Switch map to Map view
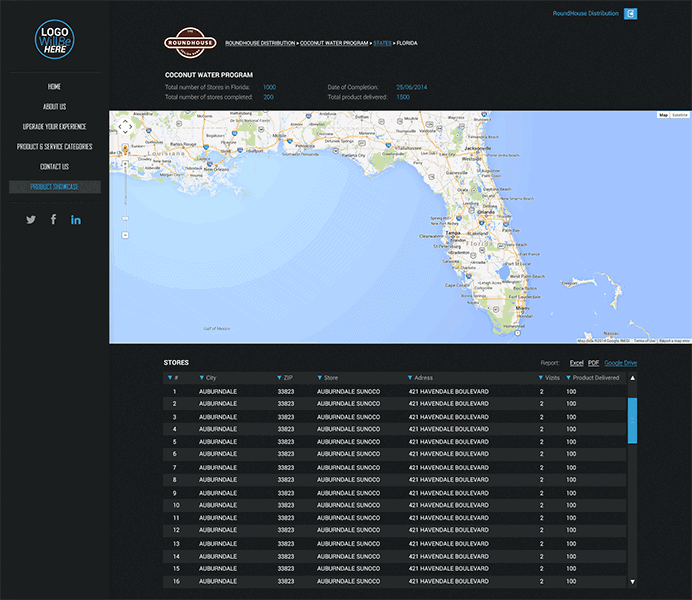692x600 pixels. coord(663,115)
